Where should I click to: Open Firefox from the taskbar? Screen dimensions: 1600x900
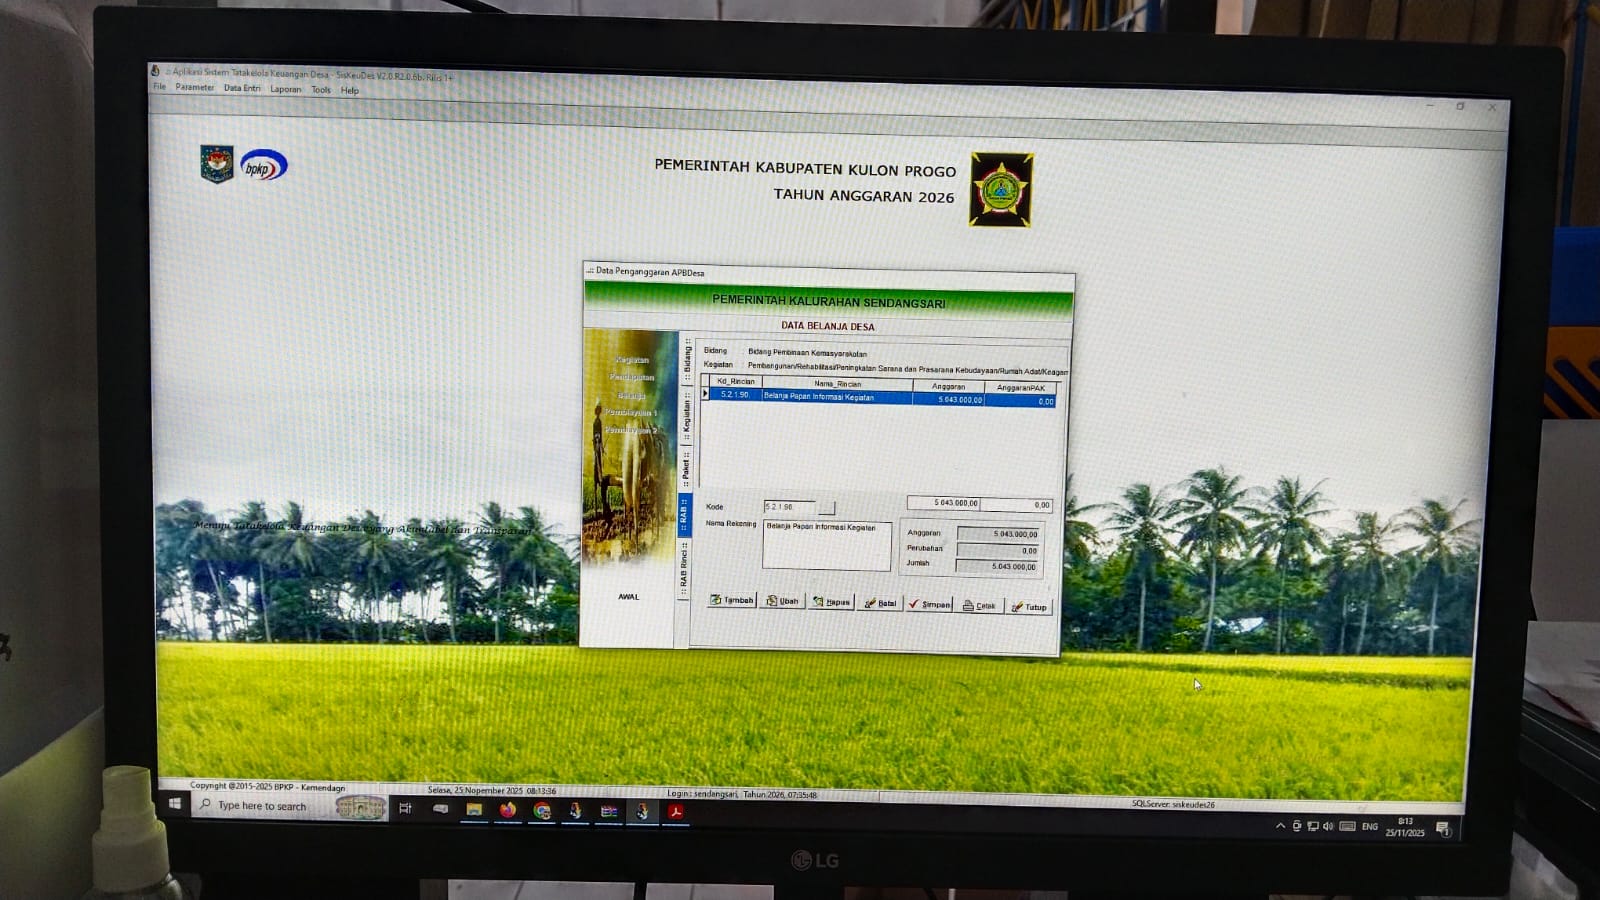508,810
